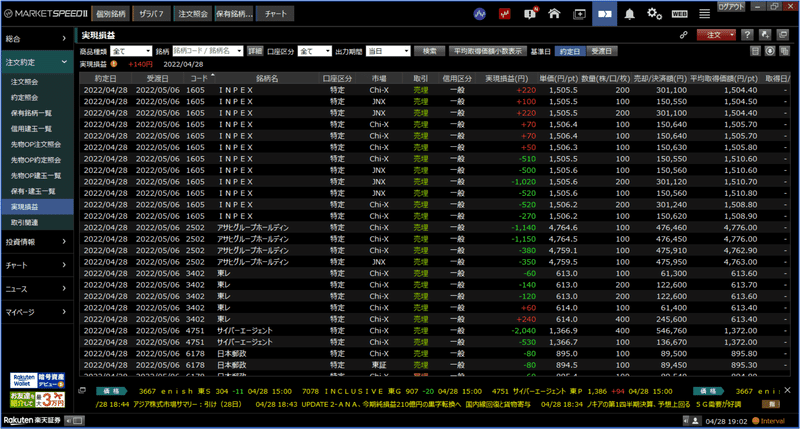The width and height of the screenshot is (800, 429).
Task: Click the small toggle icon beside Rakuten 楽天証券 logo
Action: 74,421
